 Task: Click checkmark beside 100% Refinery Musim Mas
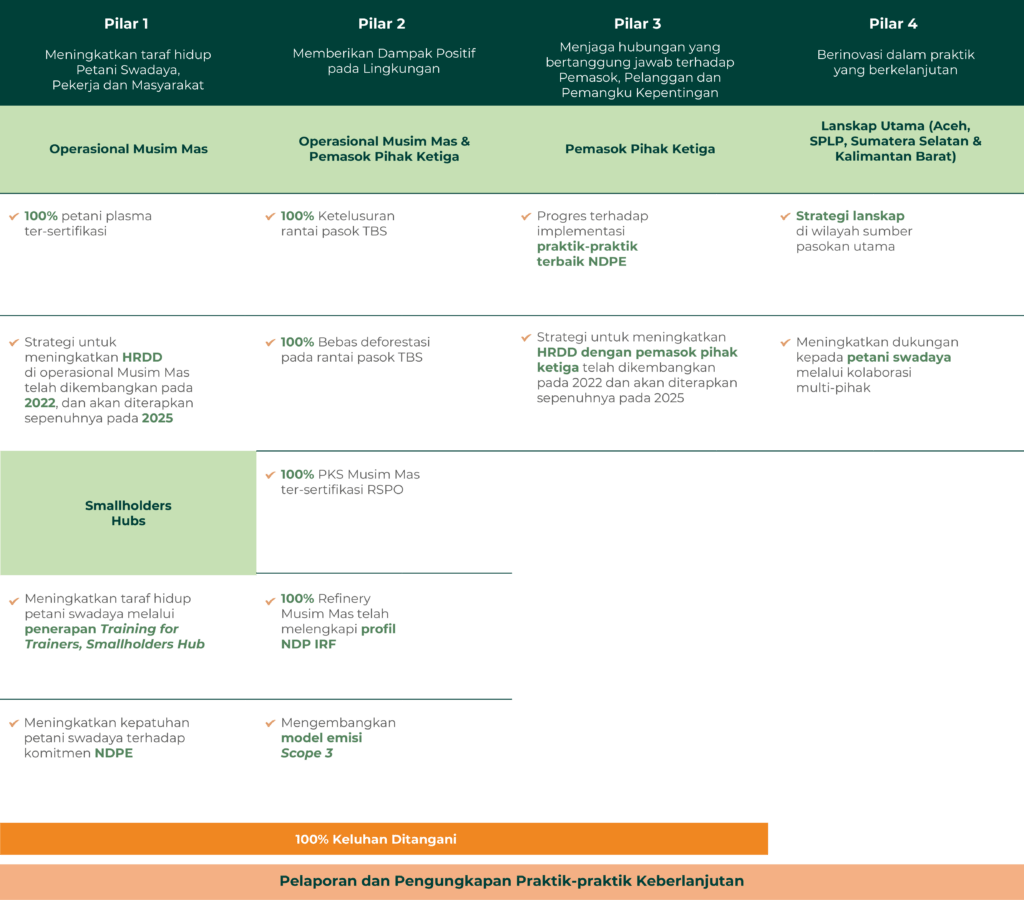tap(270, 600)
